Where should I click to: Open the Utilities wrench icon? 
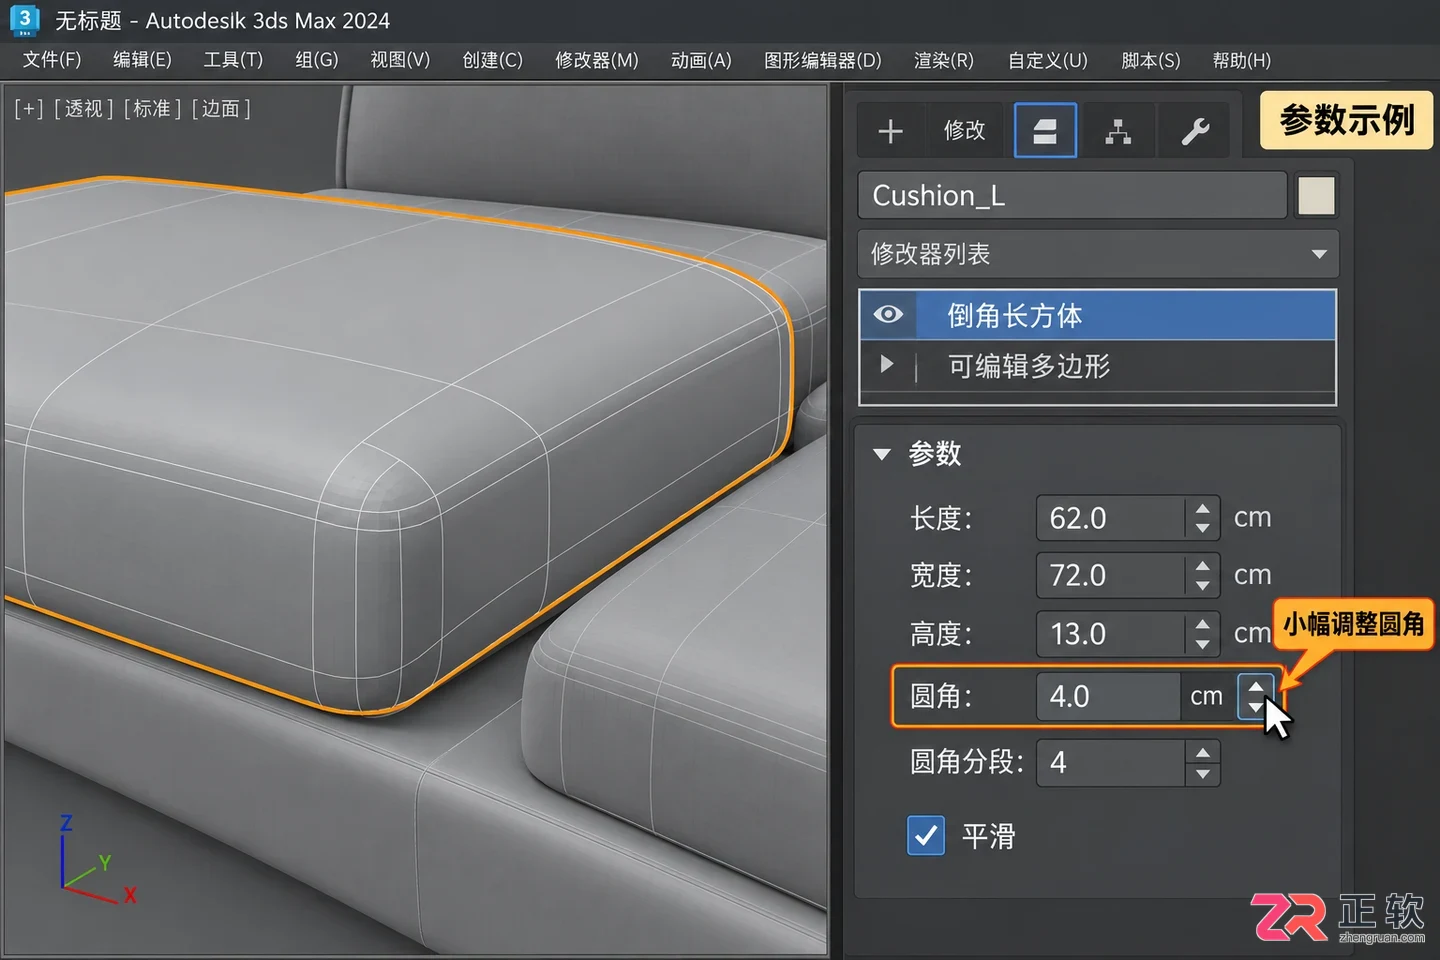click(x=1195, y=131)
